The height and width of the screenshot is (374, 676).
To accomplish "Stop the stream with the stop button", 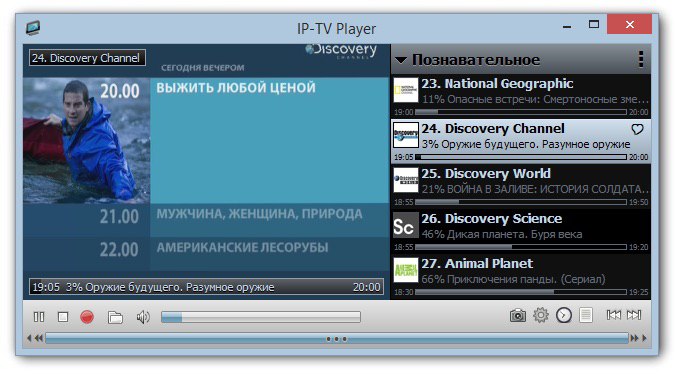I will click(63, 317).
